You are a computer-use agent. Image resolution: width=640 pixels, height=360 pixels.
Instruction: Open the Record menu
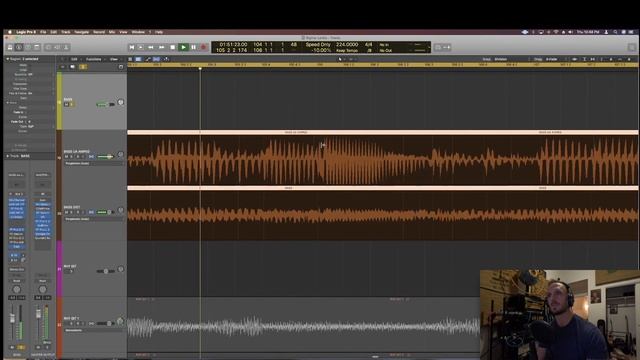click(99, 32)
